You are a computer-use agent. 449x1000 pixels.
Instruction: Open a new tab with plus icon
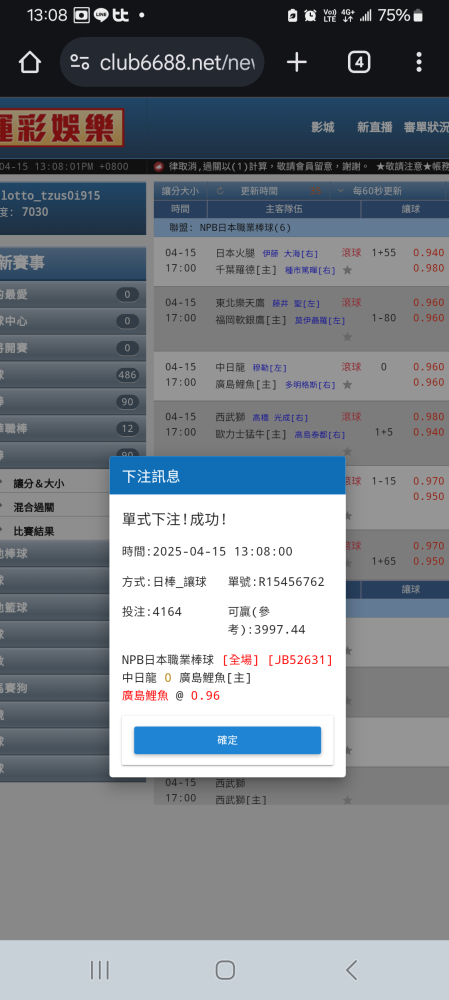(x=297, y=62)
